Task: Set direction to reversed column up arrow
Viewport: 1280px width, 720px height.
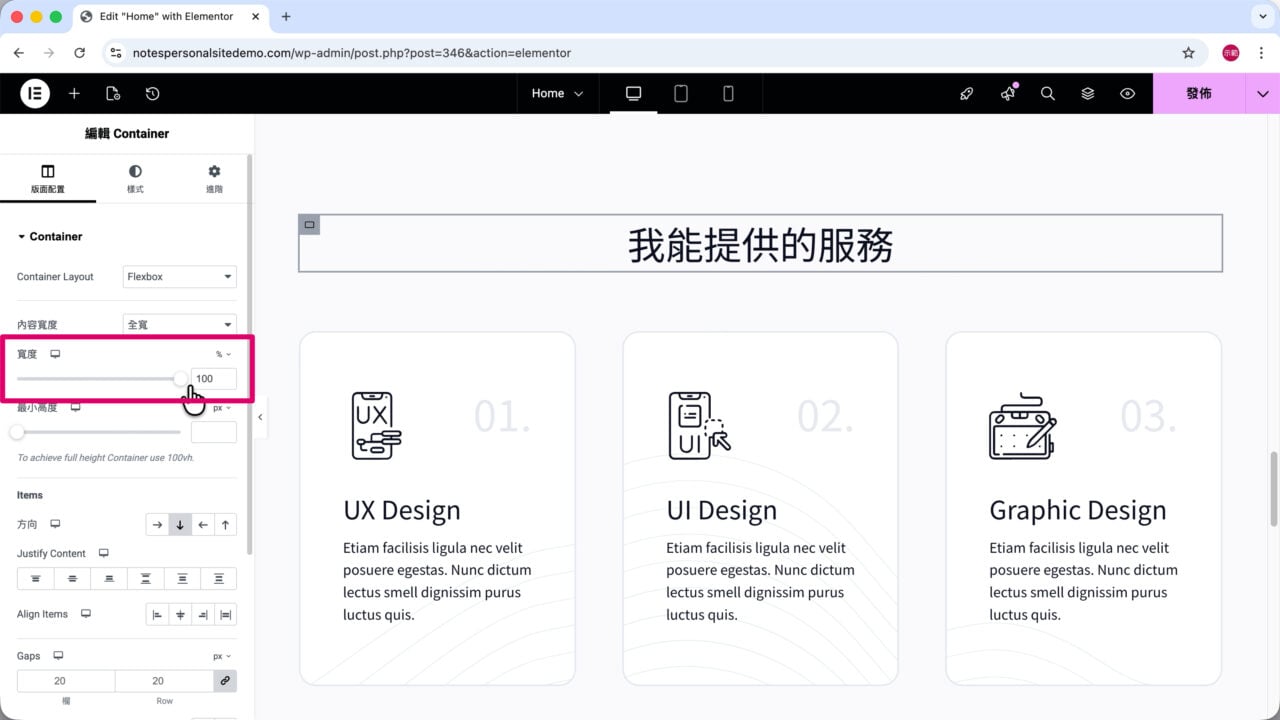Action: tap(226, 524)
